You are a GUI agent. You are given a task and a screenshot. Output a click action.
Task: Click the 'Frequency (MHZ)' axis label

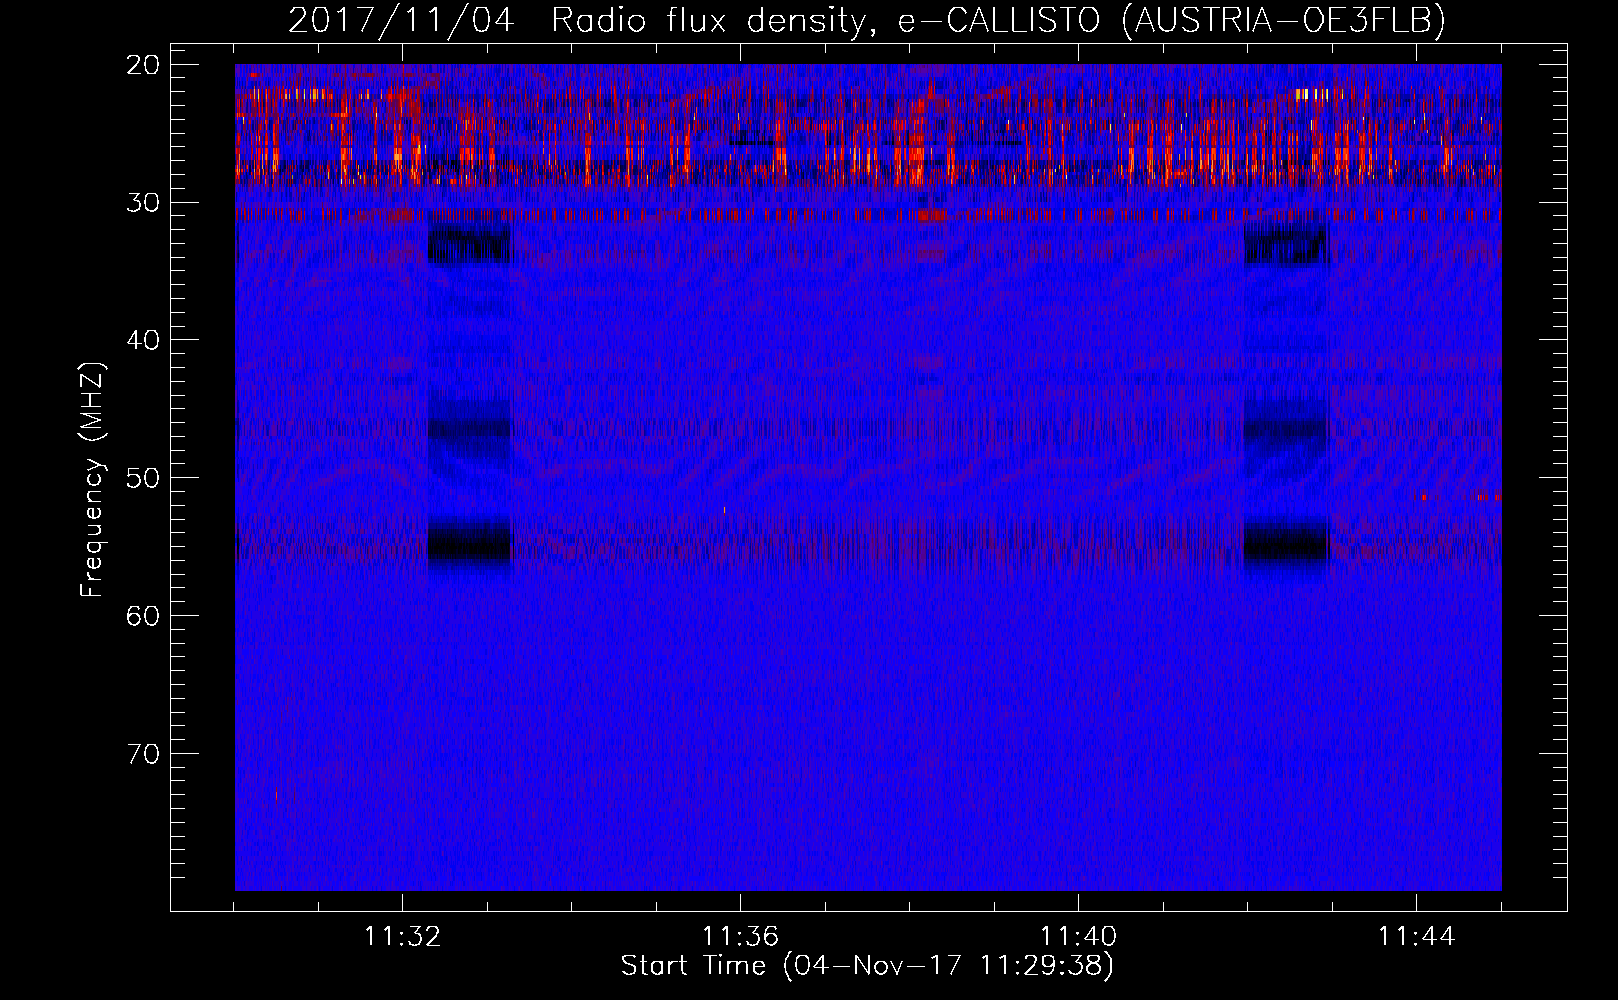coord(92,479)
